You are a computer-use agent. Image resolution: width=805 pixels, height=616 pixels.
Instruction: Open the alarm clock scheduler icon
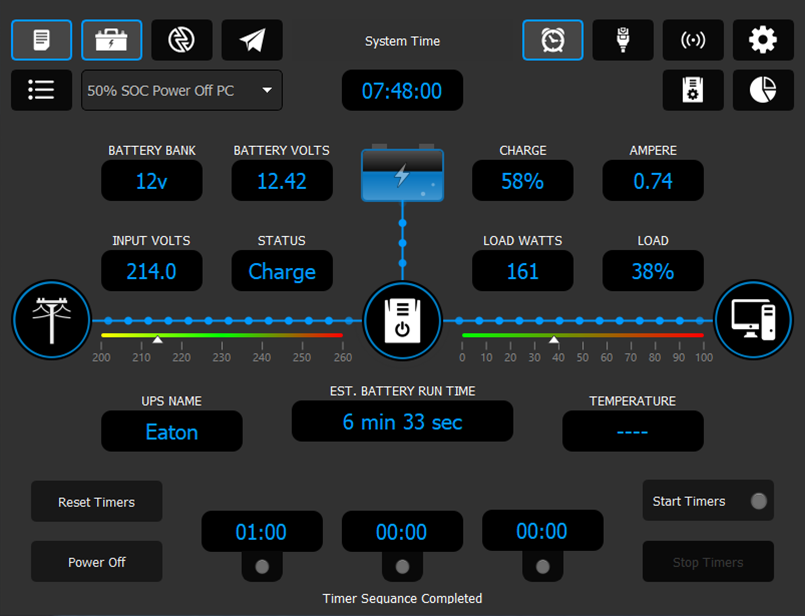tap(552, 40)
